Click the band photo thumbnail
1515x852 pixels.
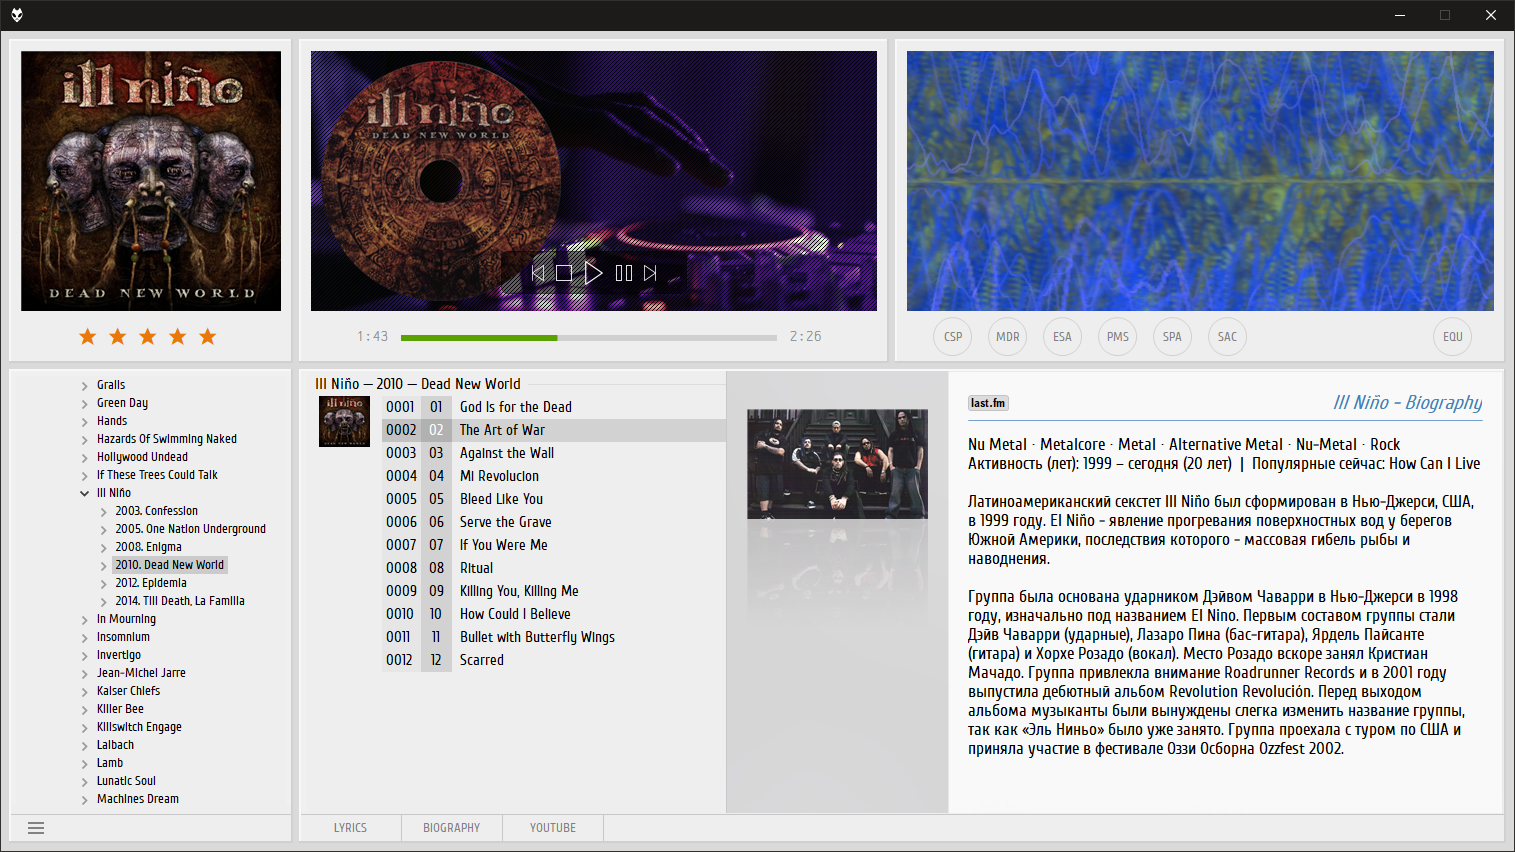837,464
